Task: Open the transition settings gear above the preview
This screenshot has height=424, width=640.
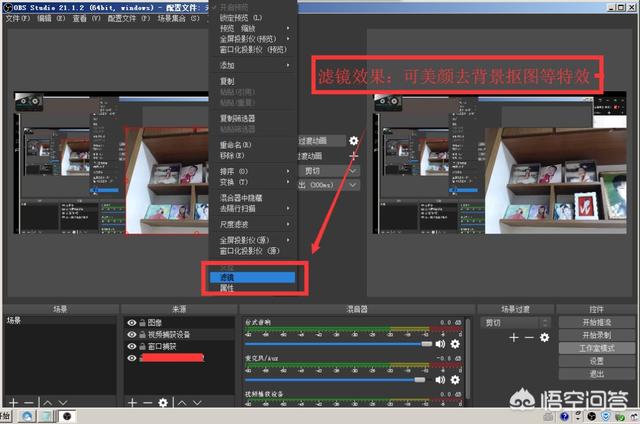Action: click(353, 142)
